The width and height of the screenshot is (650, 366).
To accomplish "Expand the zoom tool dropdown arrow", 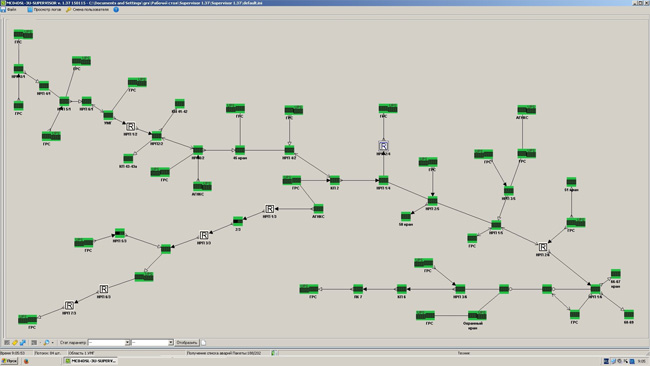I will tap(52, 342).
